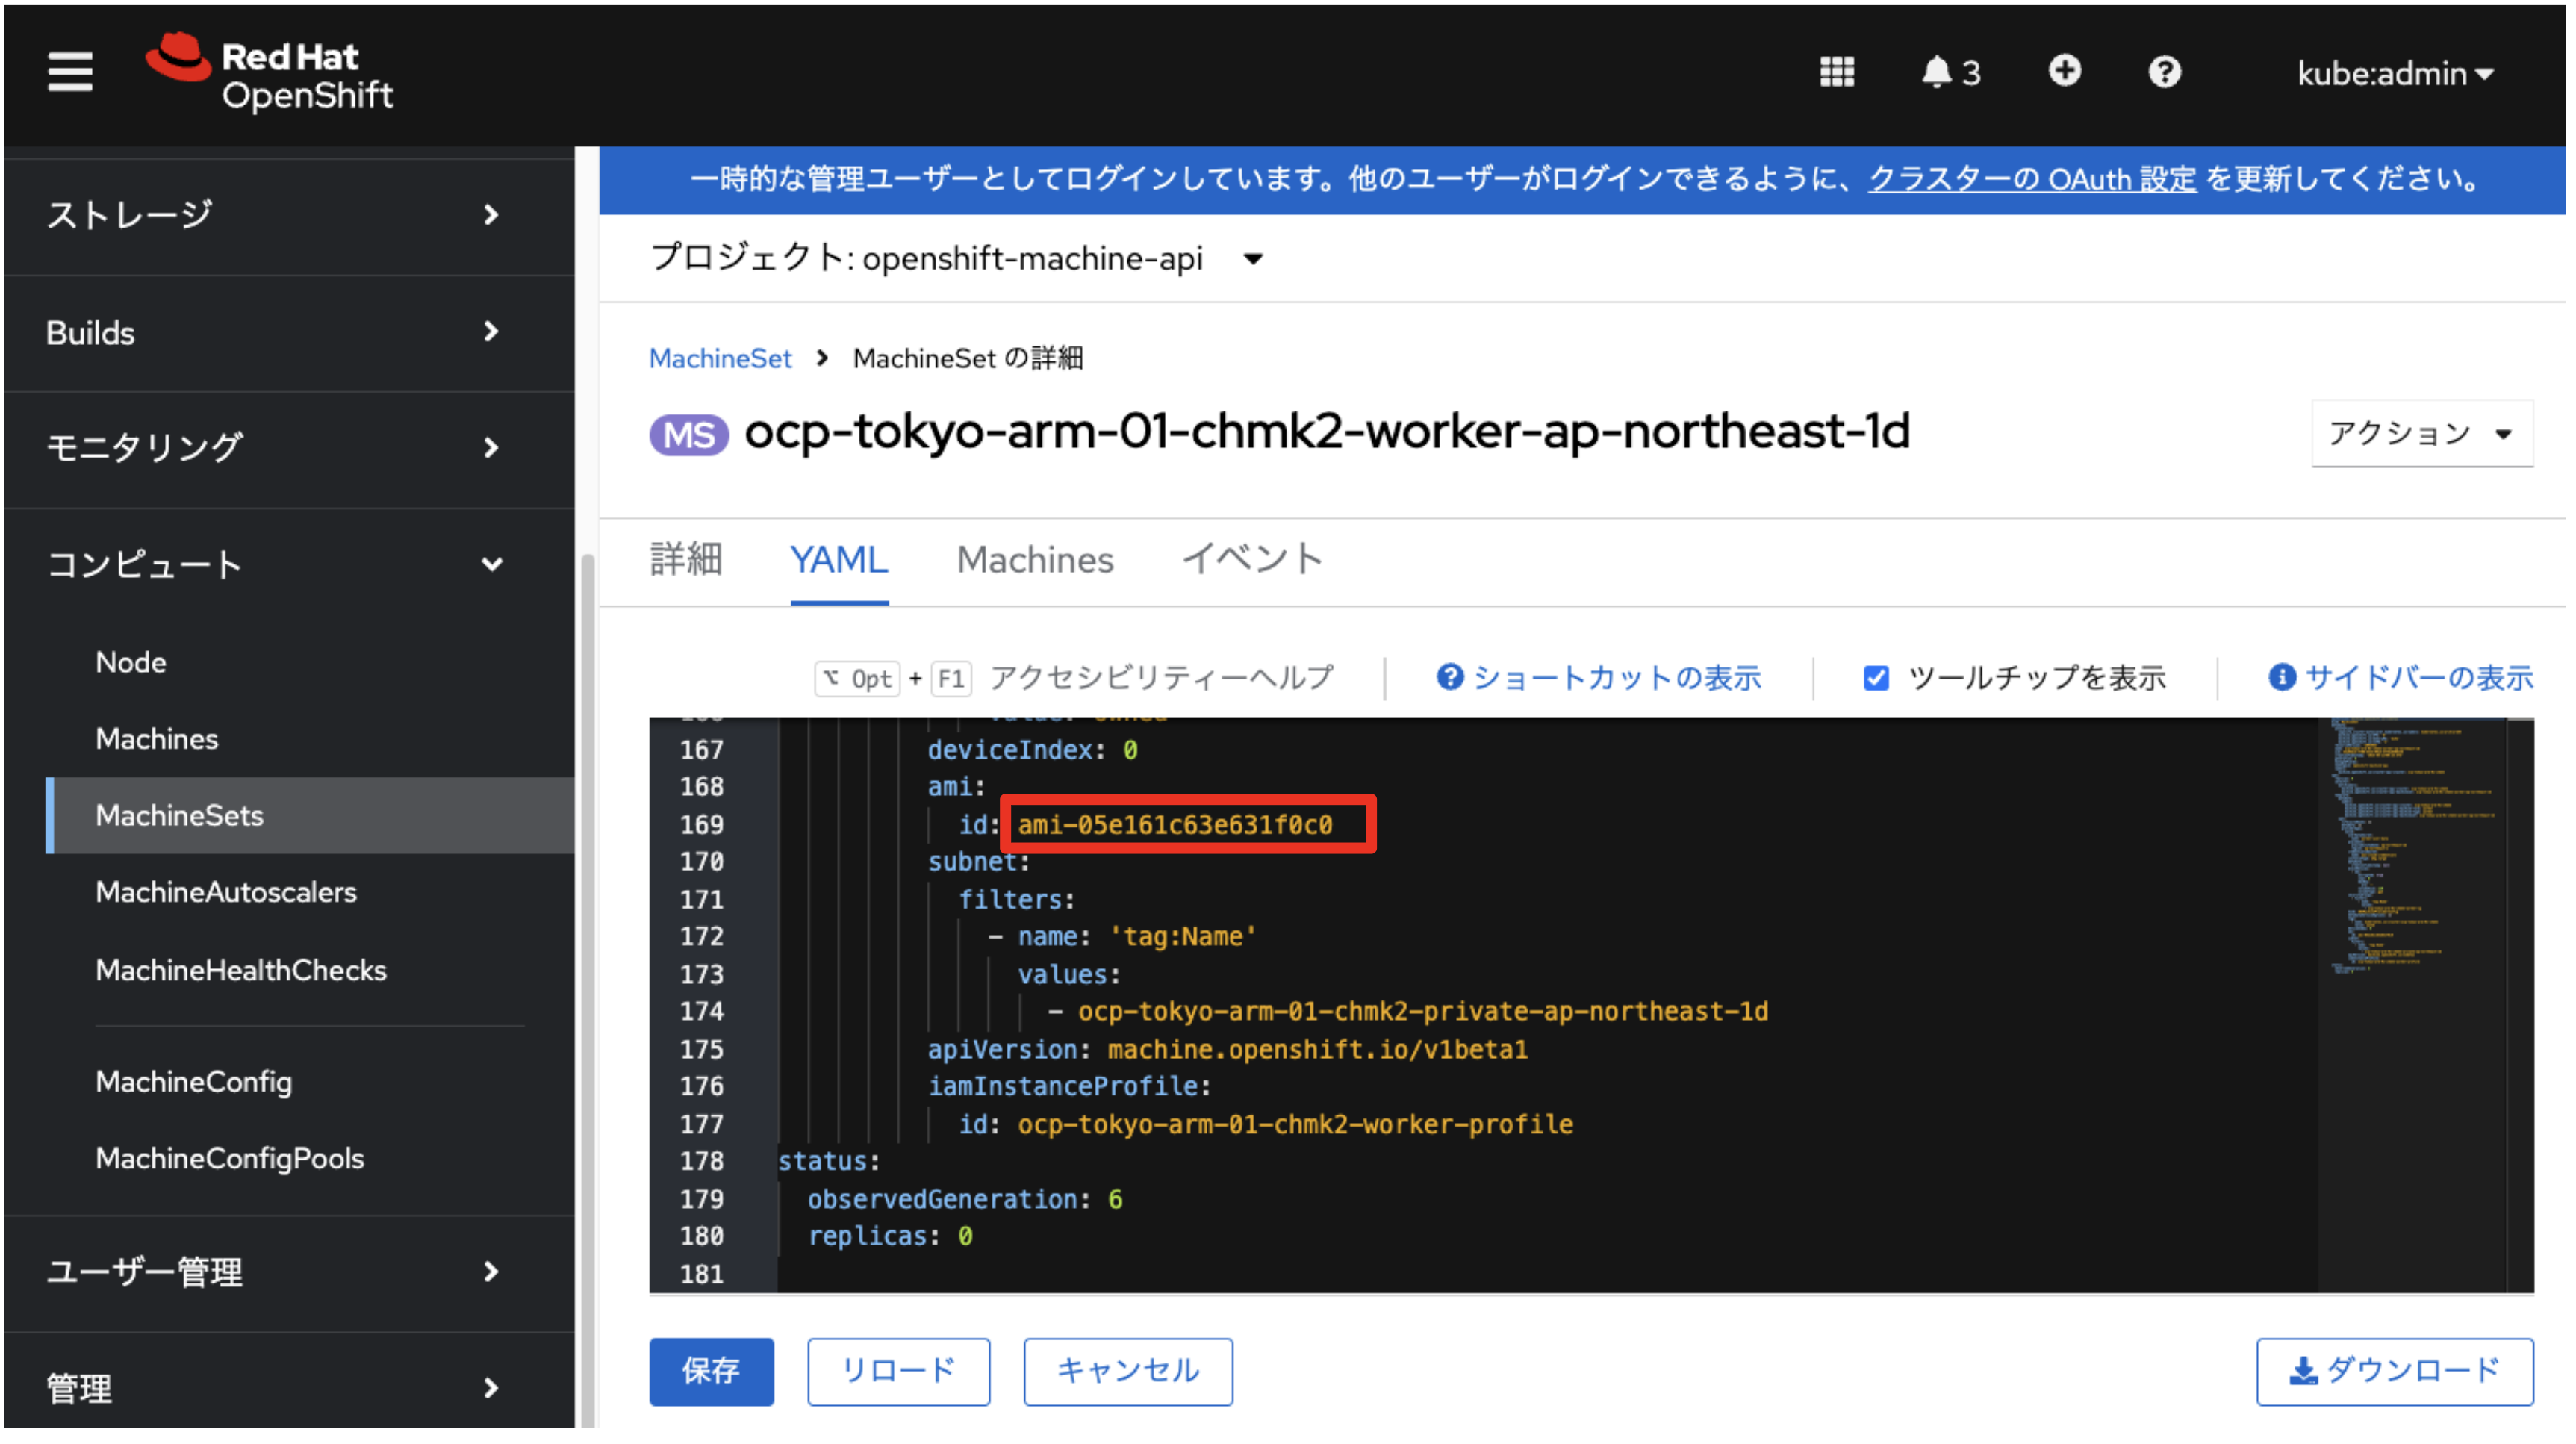Expand the Builds navigation section
Screen dimensions: 2576x1444
pyautogui.click(x=289, y=333)
